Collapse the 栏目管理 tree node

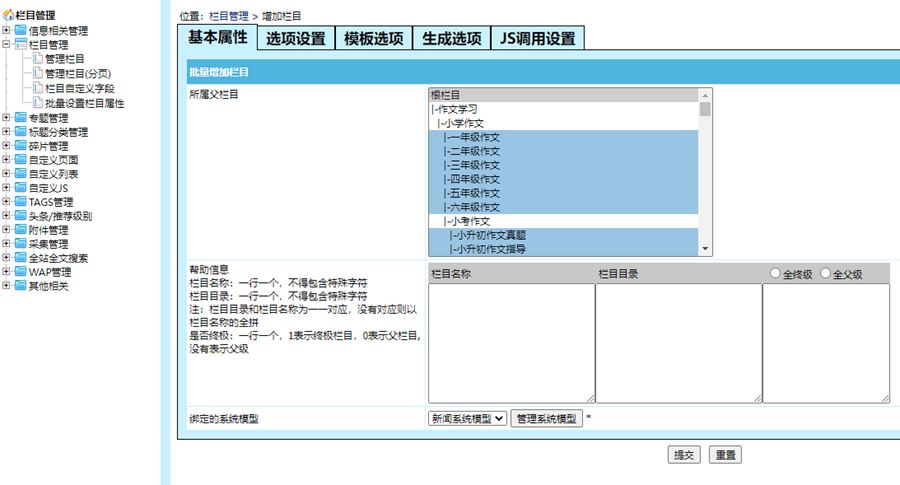pos(7,45)
